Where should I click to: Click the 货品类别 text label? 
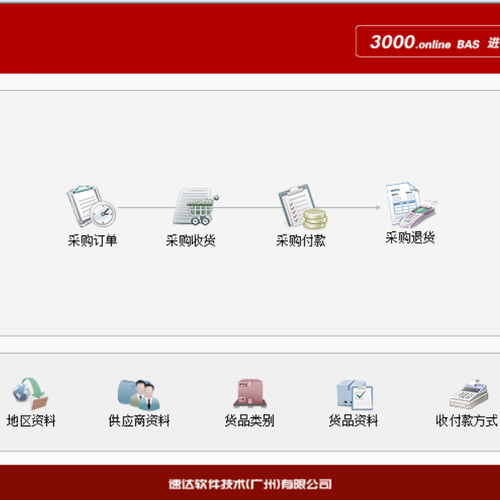(250, 421)
